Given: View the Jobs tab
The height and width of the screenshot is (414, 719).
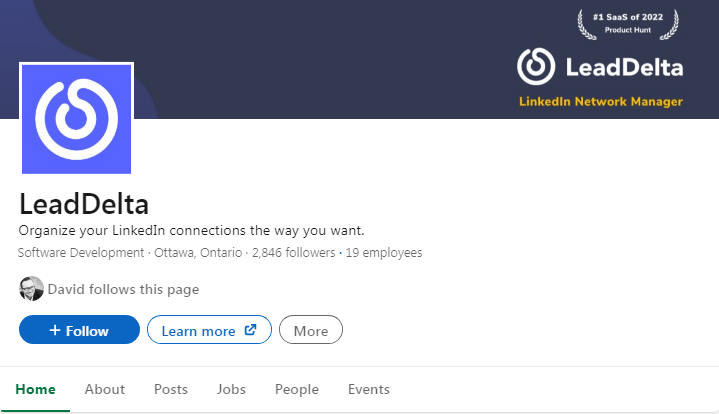Looking at the screenshot, I should [x=231, y=389].
